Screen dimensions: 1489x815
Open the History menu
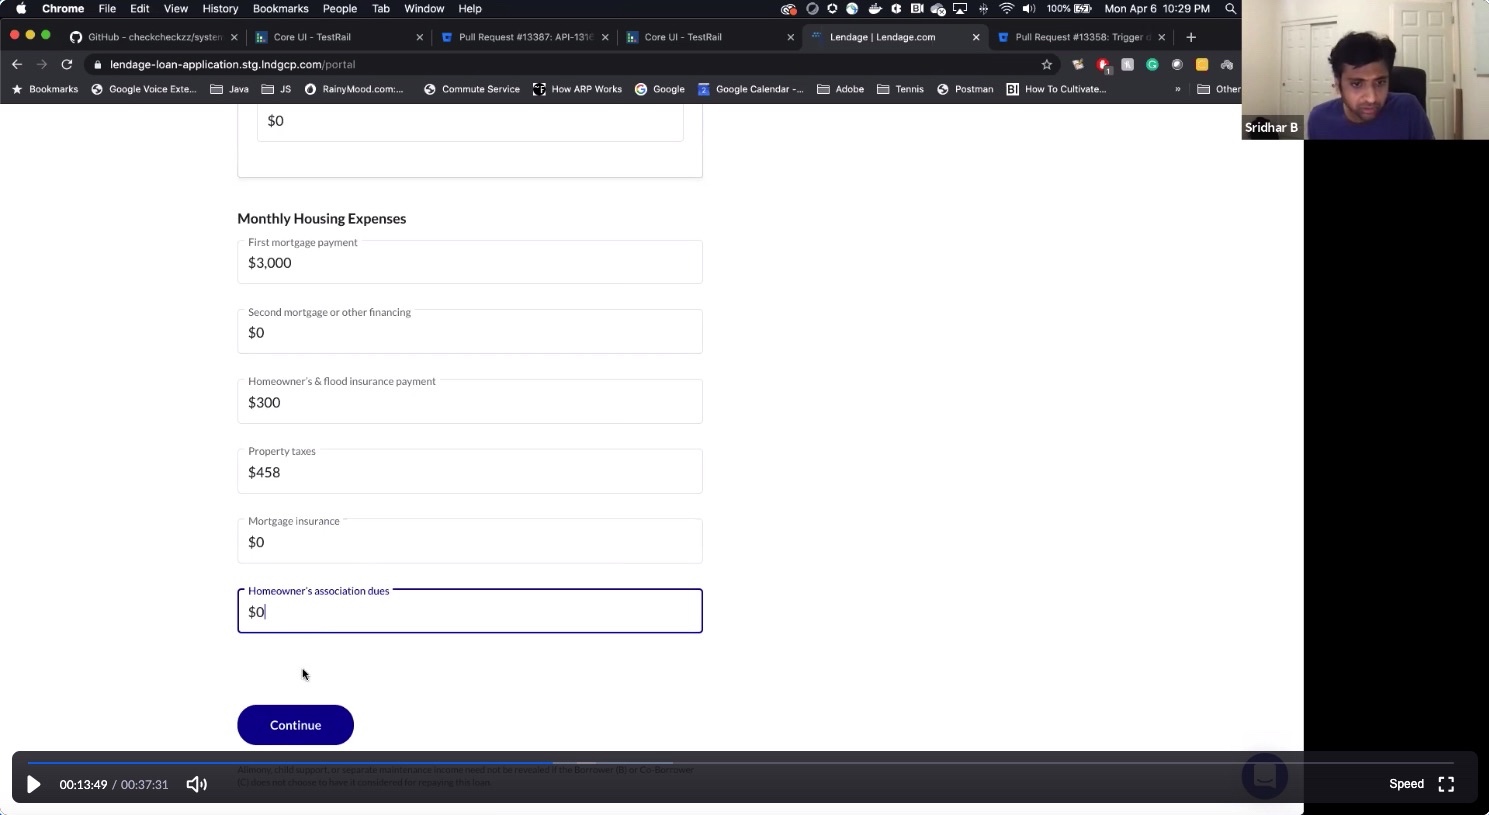point(220,8)
